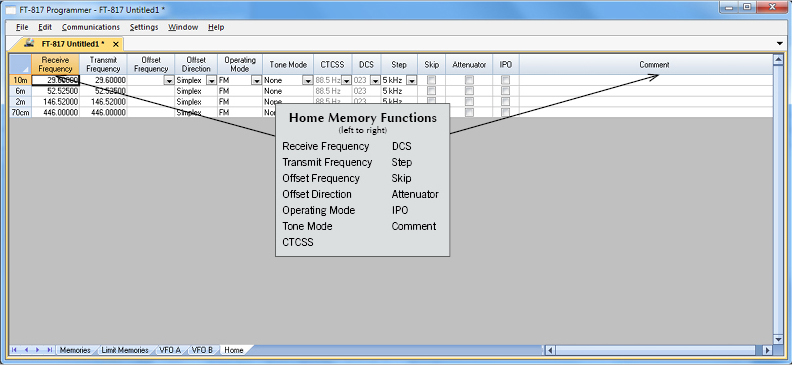
Task: Select 70cm Transmit Frequency 446.00000 cell
Action: coord(104,113)
